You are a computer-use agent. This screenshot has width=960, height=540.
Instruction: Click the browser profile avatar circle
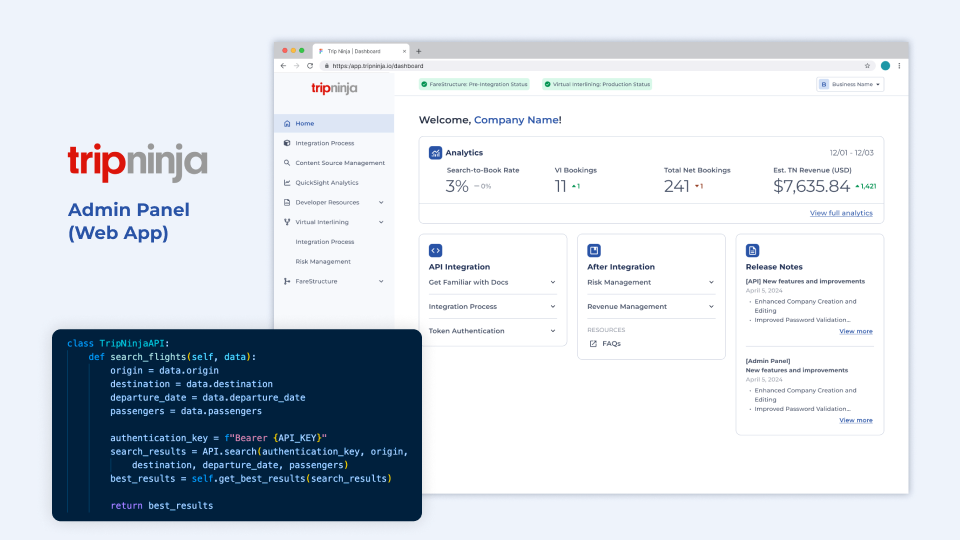pyautogui.click(x=885, y=66)
